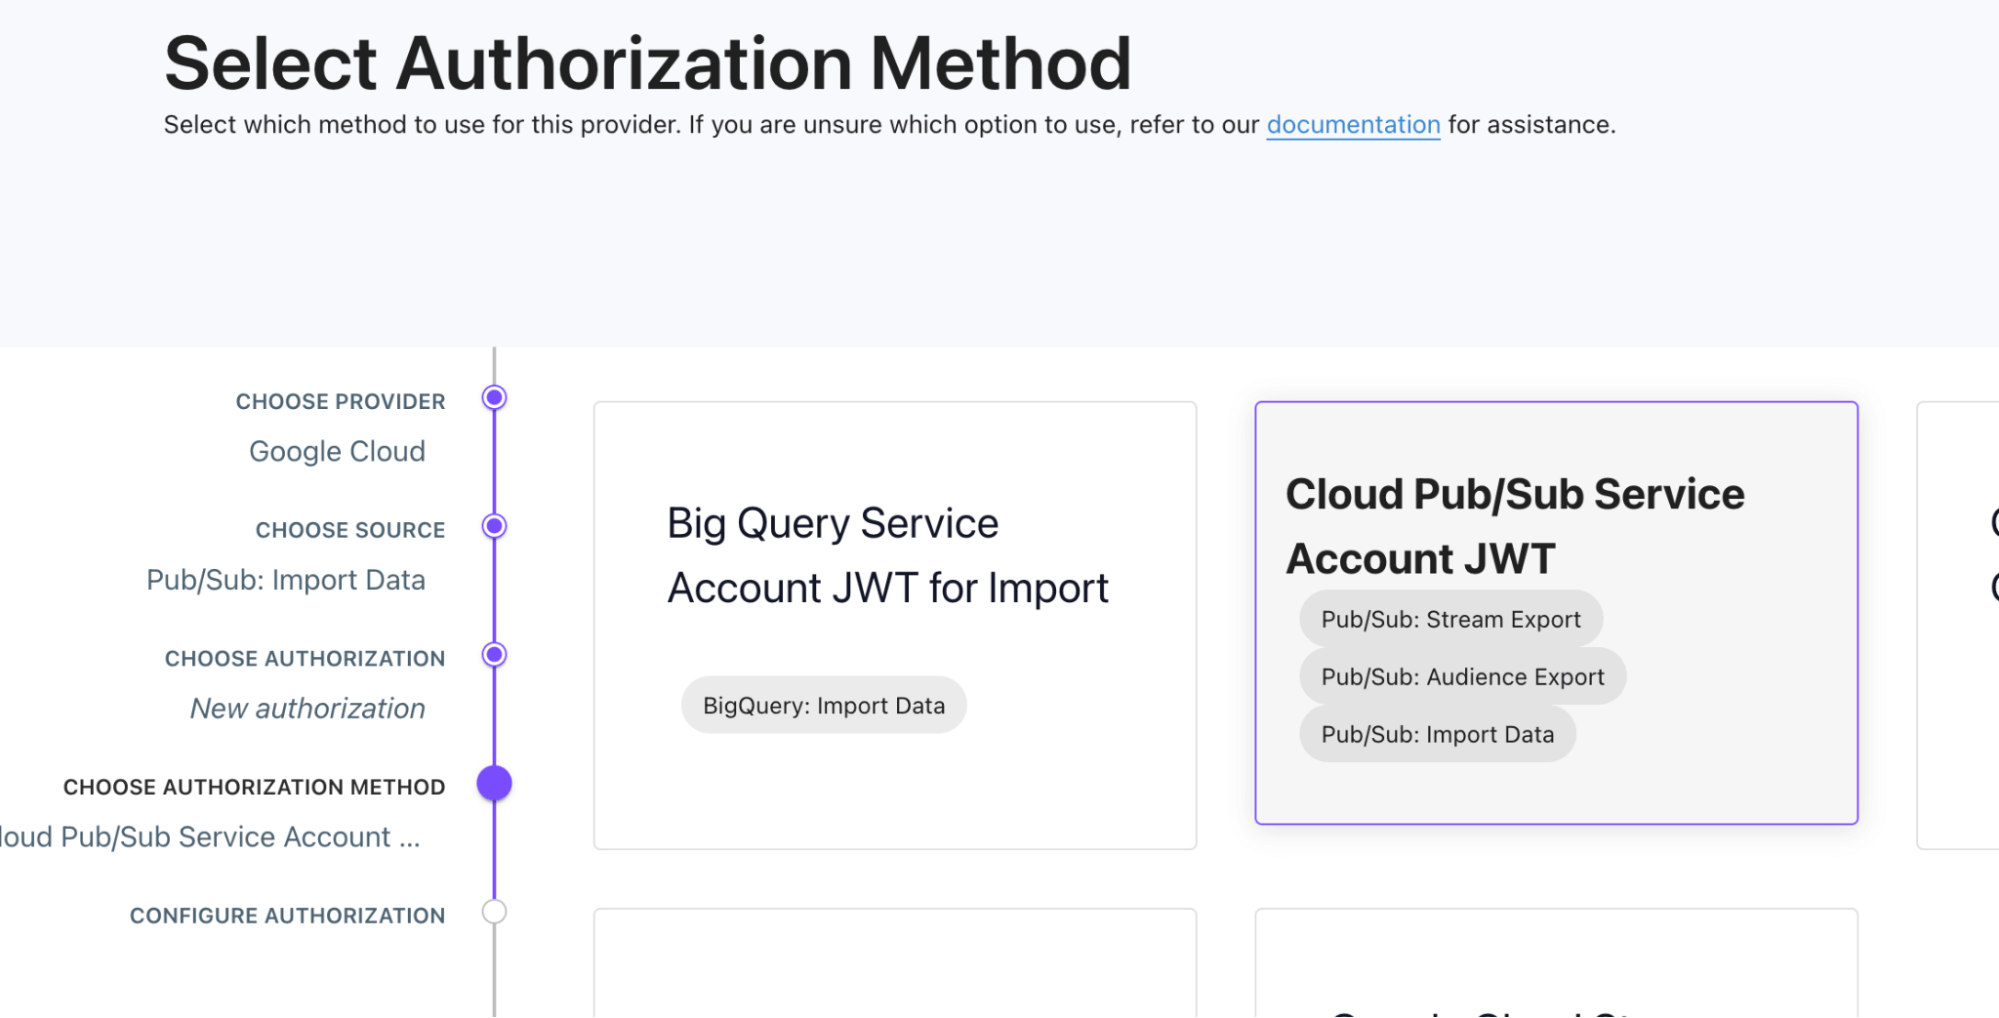The width and height of the screenshot is (1999, 1018).
Task: Click the Pub/Sub: Stream Export tag
Action: (1450, 618)
